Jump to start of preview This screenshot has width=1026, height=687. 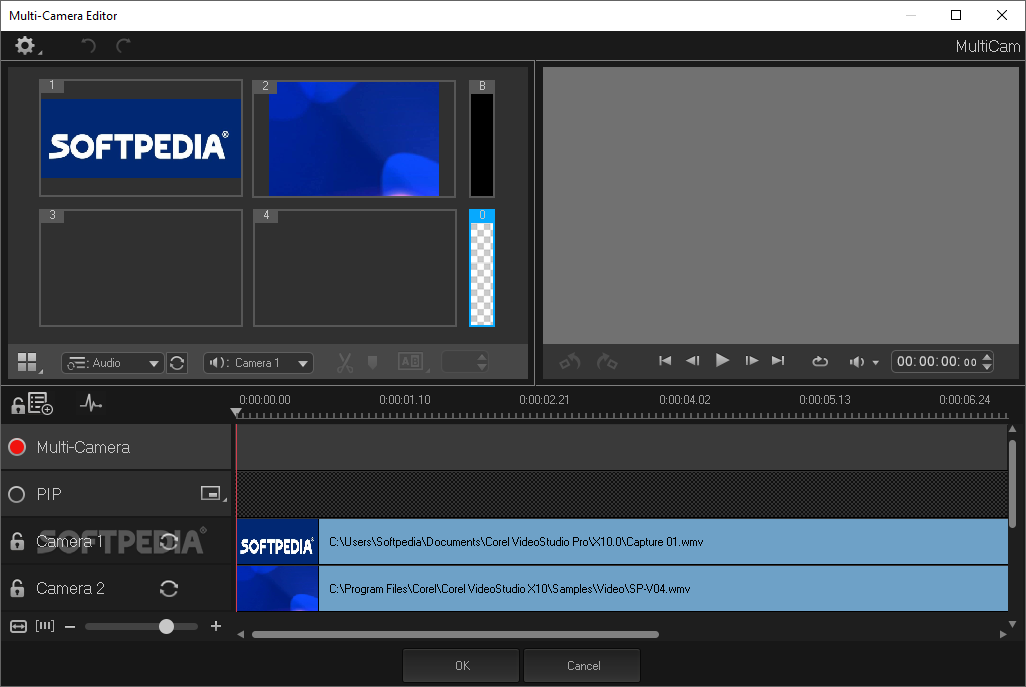[x=665, y=361]
